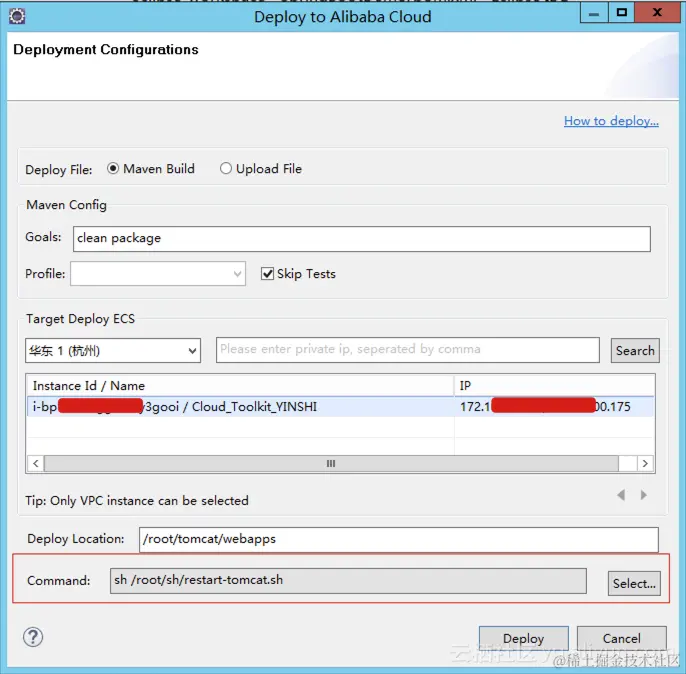
Task: Open the help question mark icon
Action: 33,637
